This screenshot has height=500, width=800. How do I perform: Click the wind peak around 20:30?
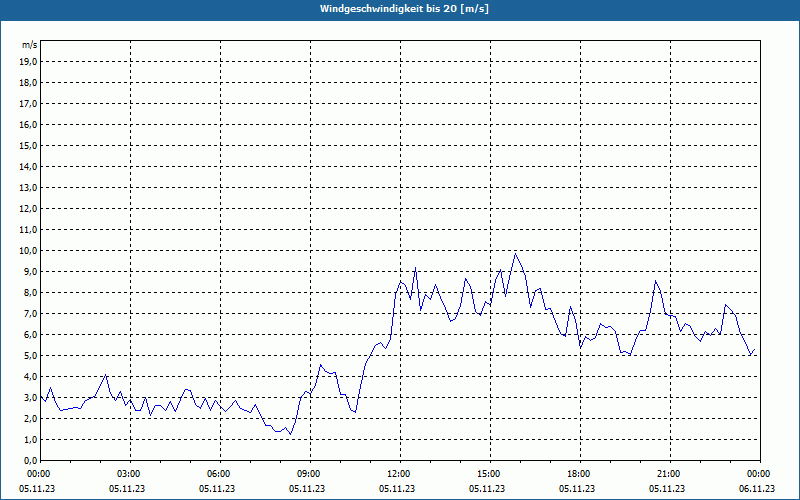coord(656,281)
